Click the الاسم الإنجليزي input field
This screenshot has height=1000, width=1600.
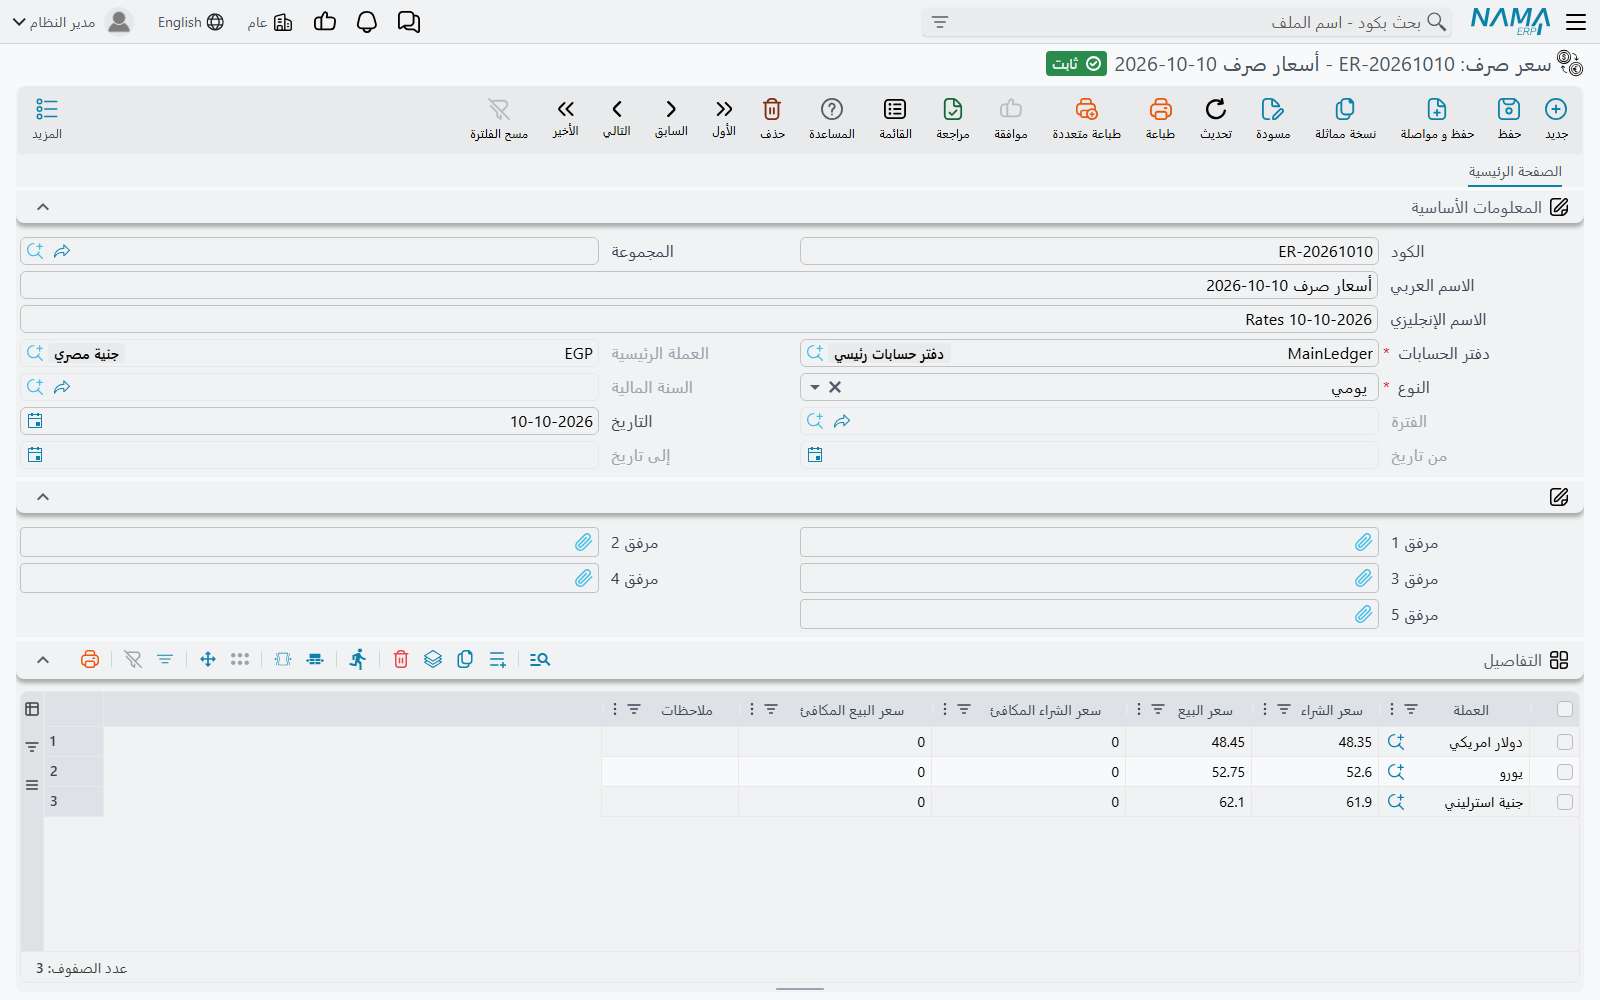pyautogui.click(x=699, y=319)
